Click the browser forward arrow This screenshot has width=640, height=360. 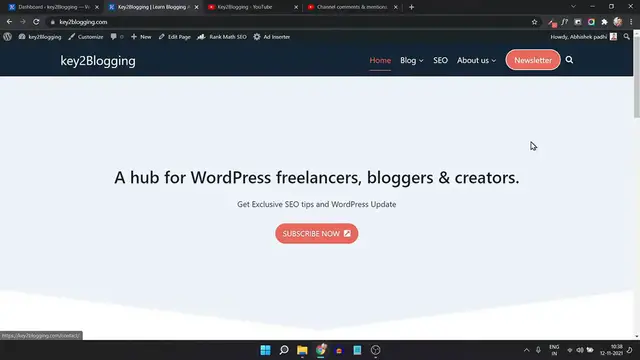click(x=23, y=22)
